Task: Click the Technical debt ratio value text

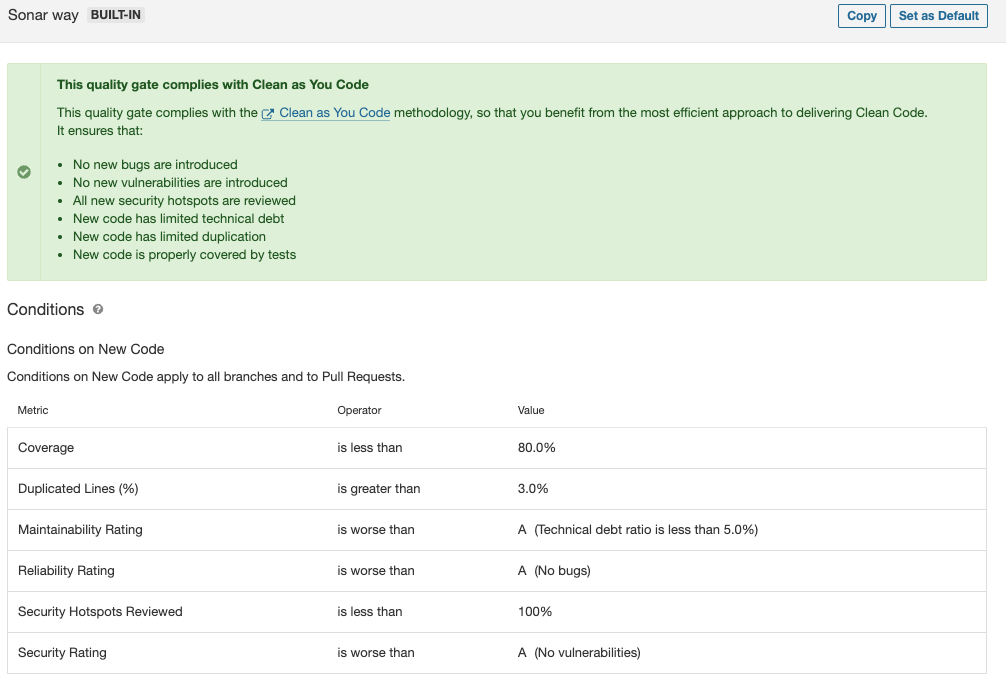Action: 646,530
